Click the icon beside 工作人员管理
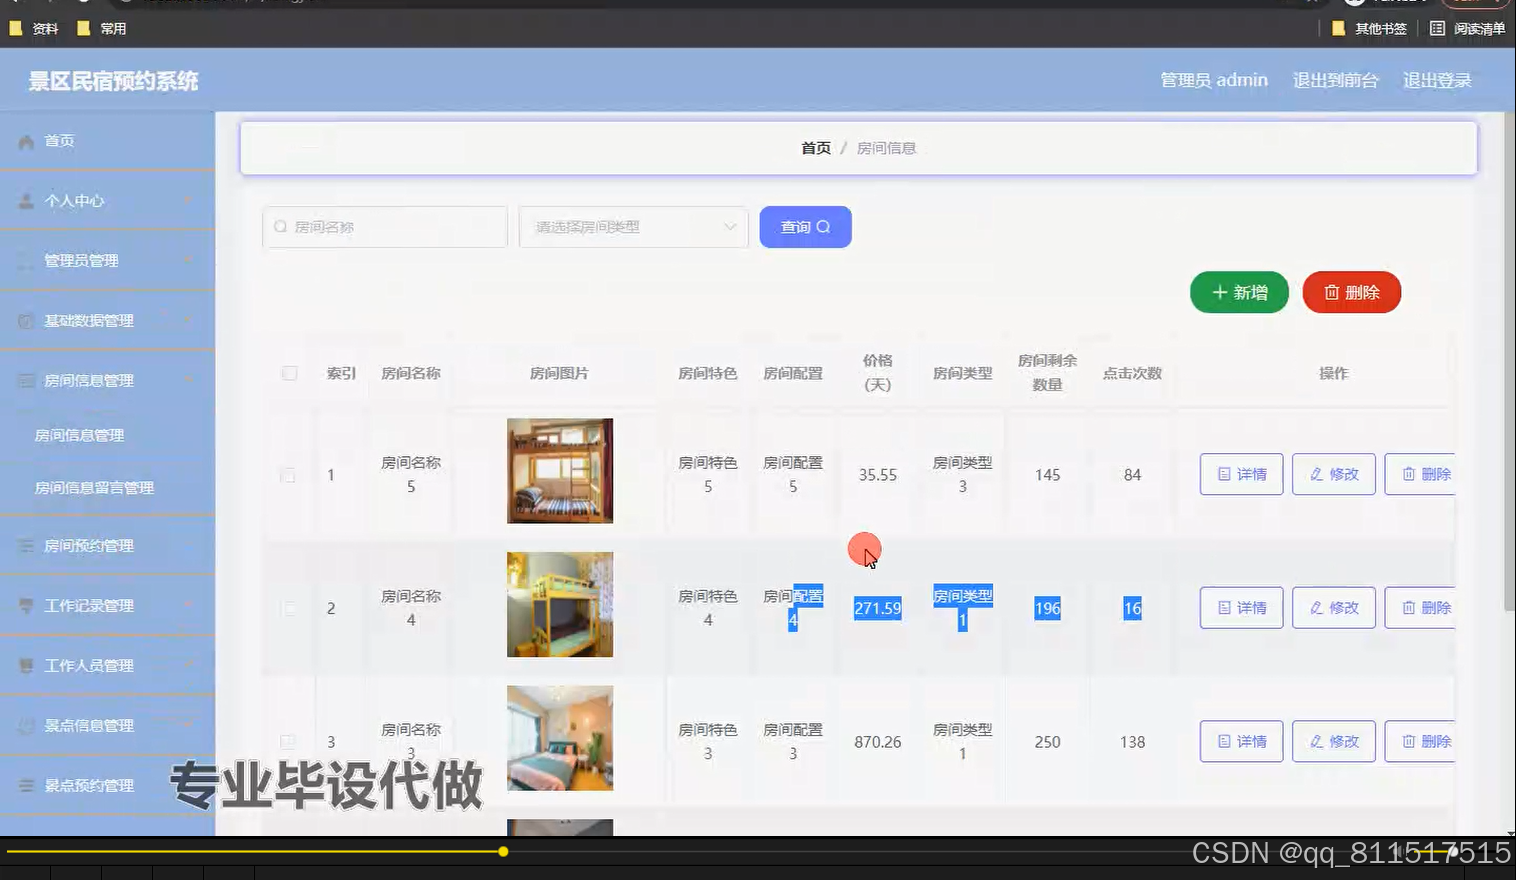The image size is (1516, 880). [26, 666]
